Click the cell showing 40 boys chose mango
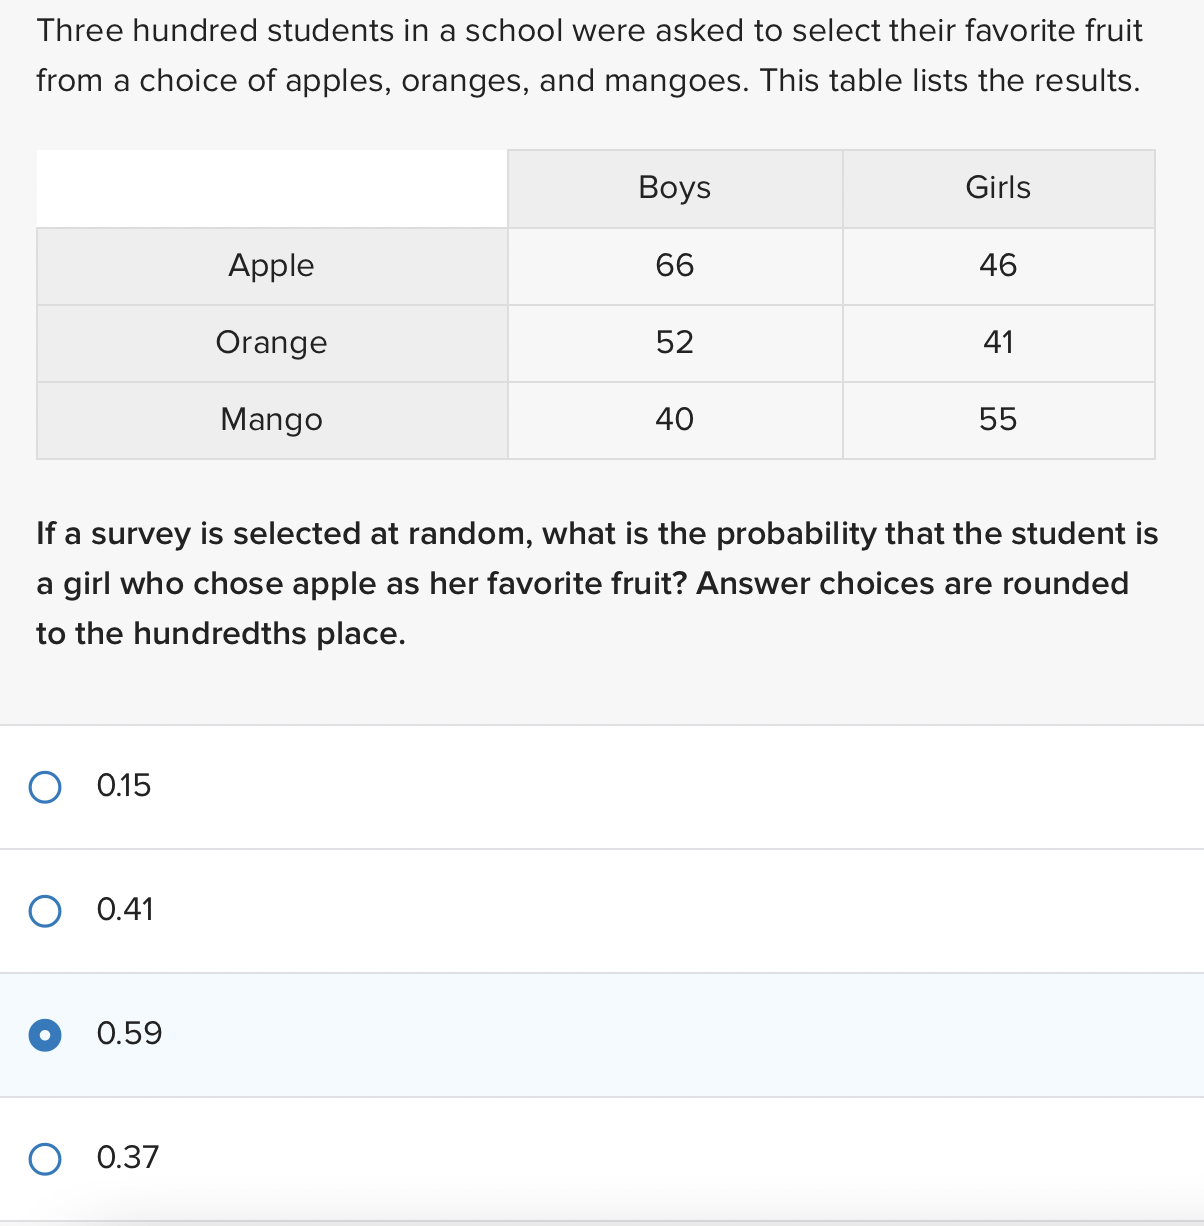The height and width of the screenshot is (1226, 1204). 675,420
